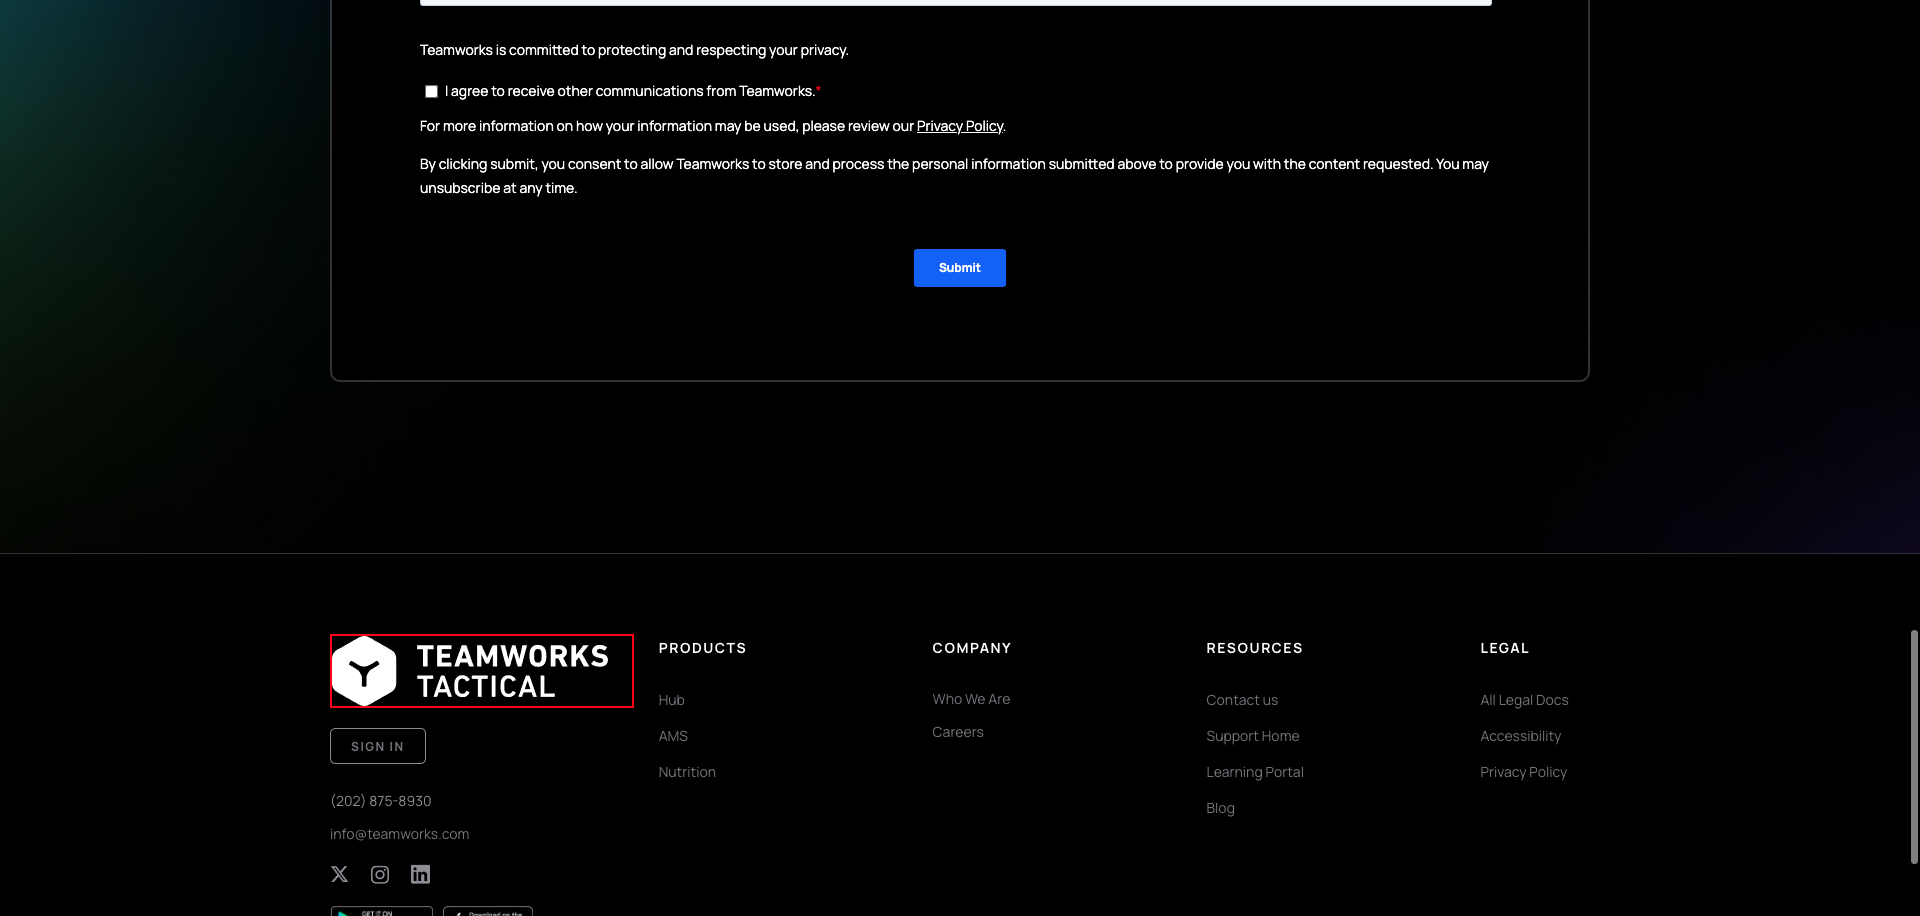Open the AMS product link
1920x916 pixels.
(672, 736)
